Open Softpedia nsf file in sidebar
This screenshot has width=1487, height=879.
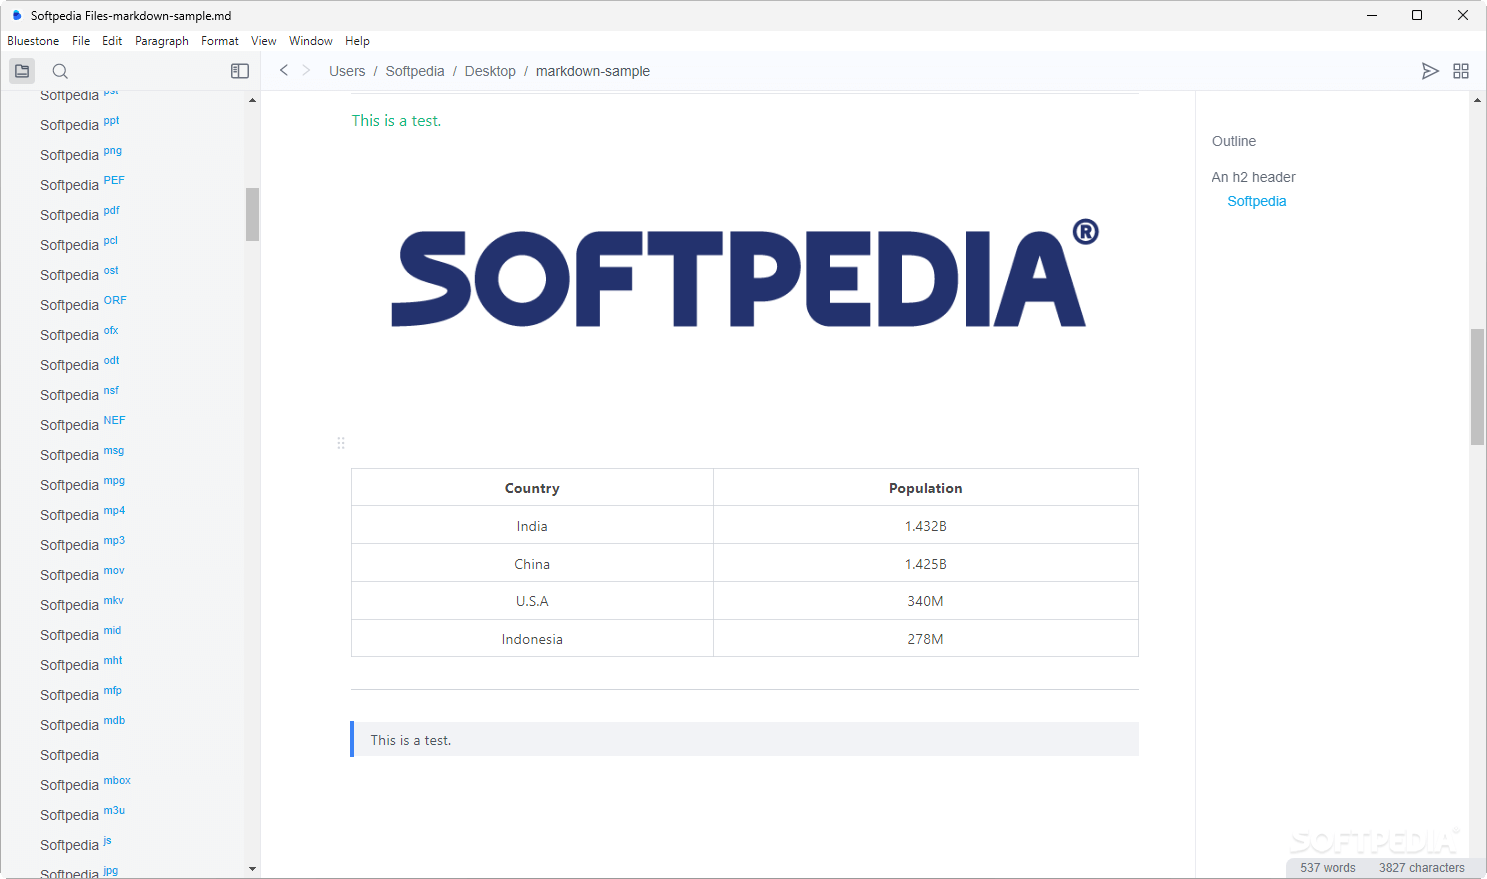coord(79,394)
